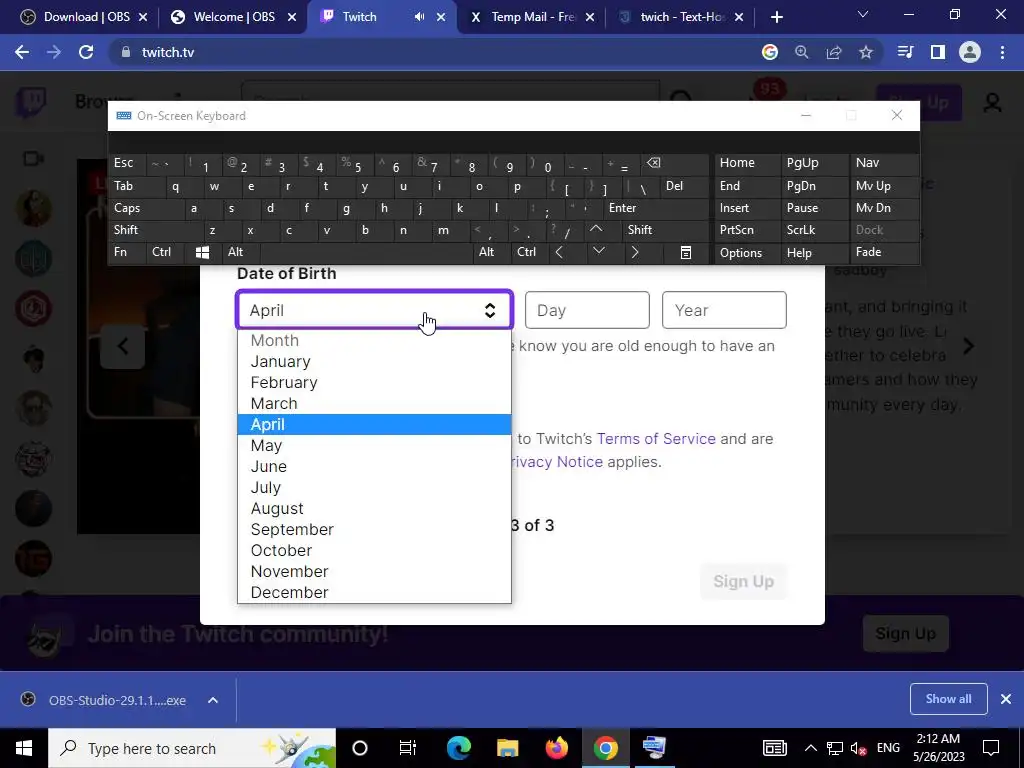Image resolution: width=1024 pixels, height=768 pixels.
Task: Open a new browser tab
Action: coord(776,17)
